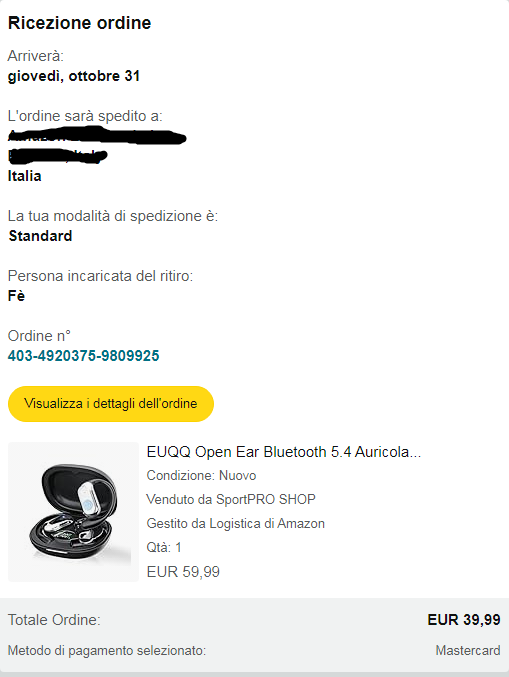
Task: Select the item price EUR 59,99
Action: [x=183, y=572]
